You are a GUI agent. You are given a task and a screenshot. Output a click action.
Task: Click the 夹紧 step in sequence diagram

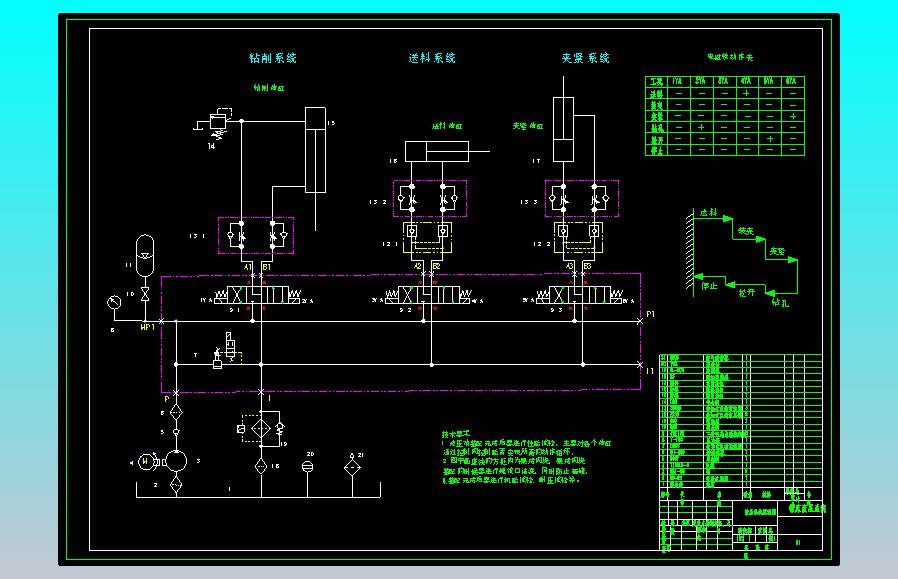point(777,251)
